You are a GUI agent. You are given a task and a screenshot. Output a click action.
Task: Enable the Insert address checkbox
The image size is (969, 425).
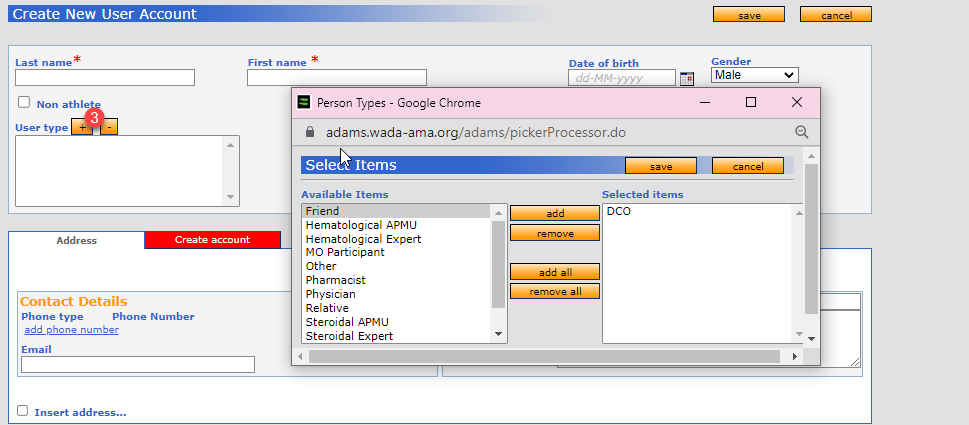click(23, 411)
